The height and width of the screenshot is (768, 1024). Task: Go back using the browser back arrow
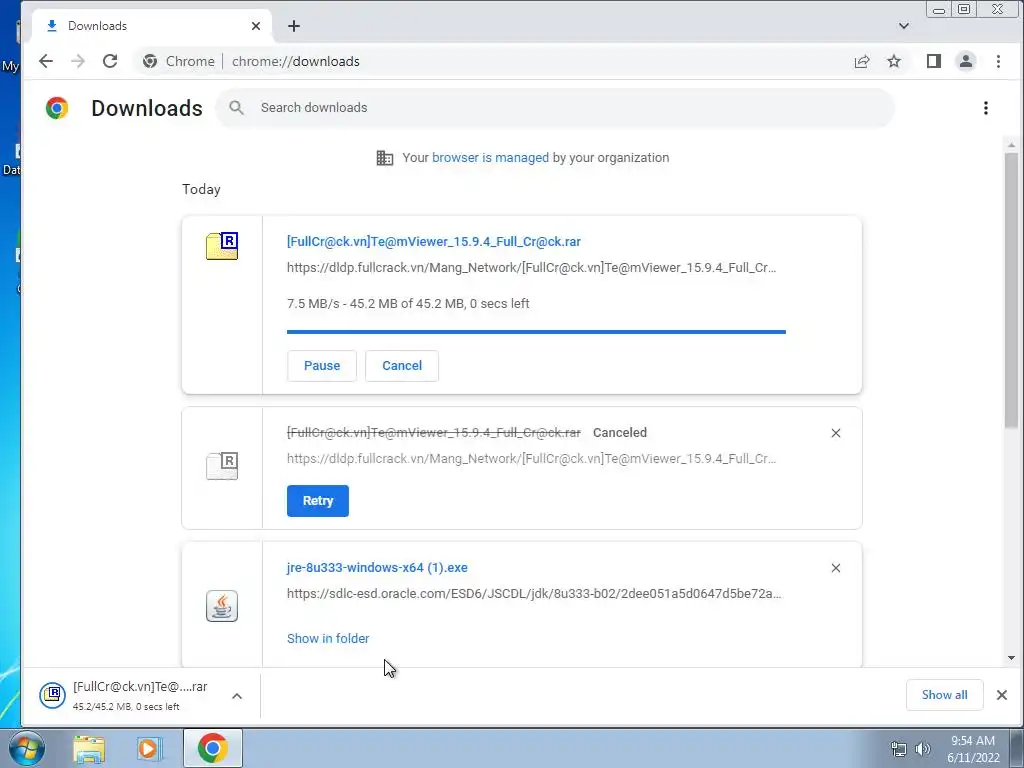[x=46, y=61]
